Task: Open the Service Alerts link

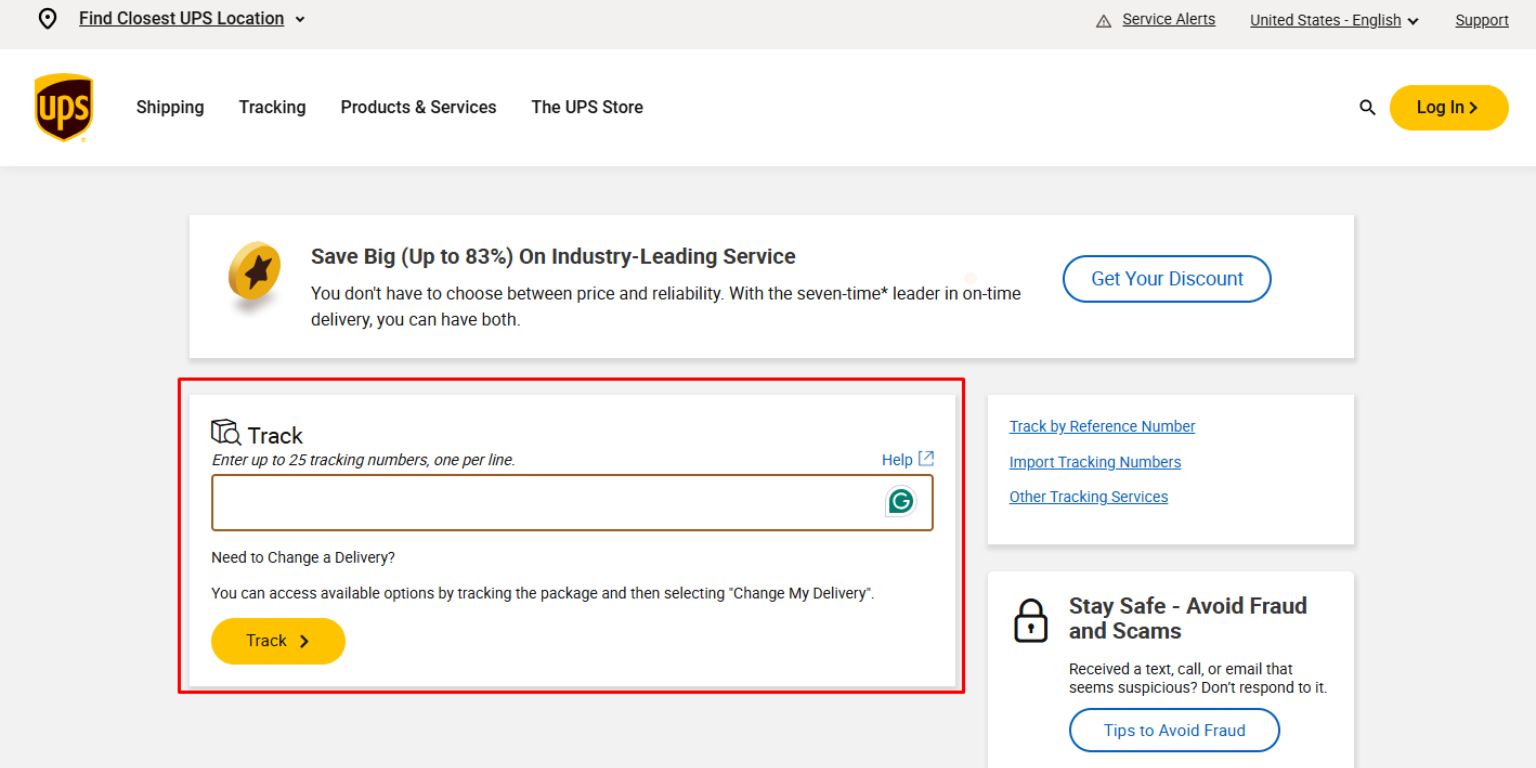Action: (1169, 19)
